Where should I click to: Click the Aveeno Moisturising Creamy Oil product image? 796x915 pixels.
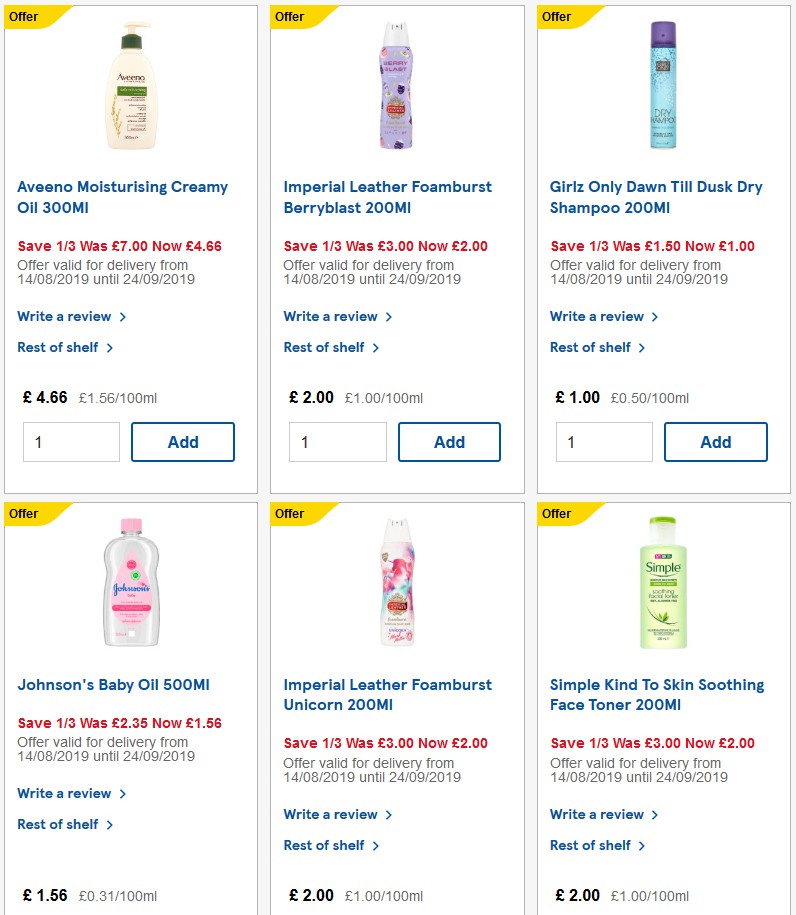[129, 85]
